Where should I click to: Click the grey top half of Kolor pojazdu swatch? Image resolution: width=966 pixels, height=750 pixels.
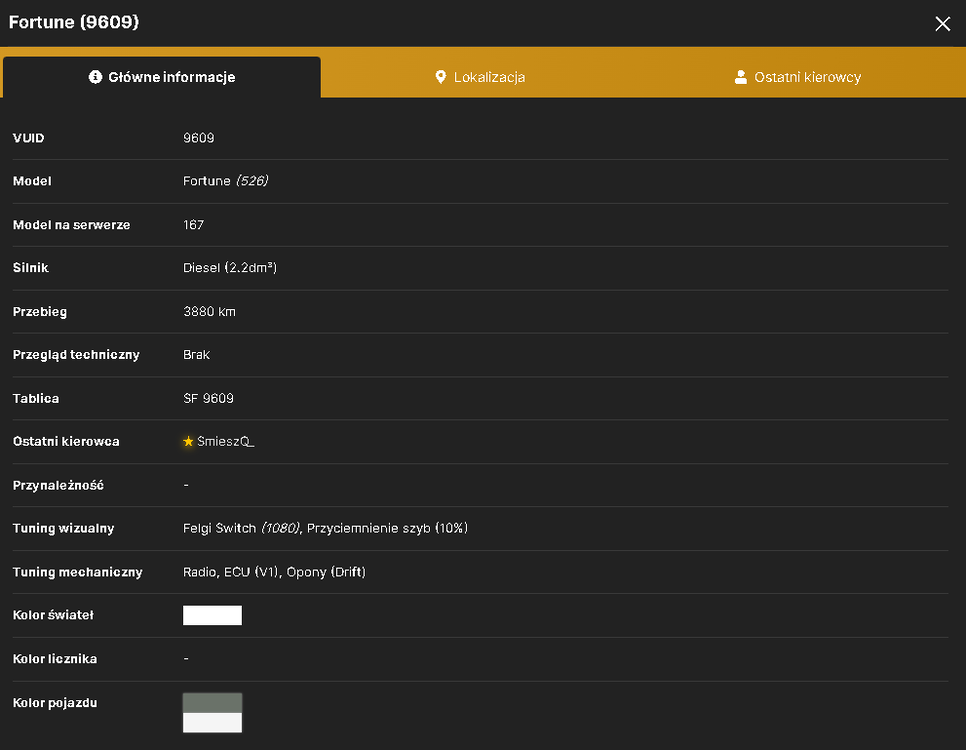tap(213, 703)
